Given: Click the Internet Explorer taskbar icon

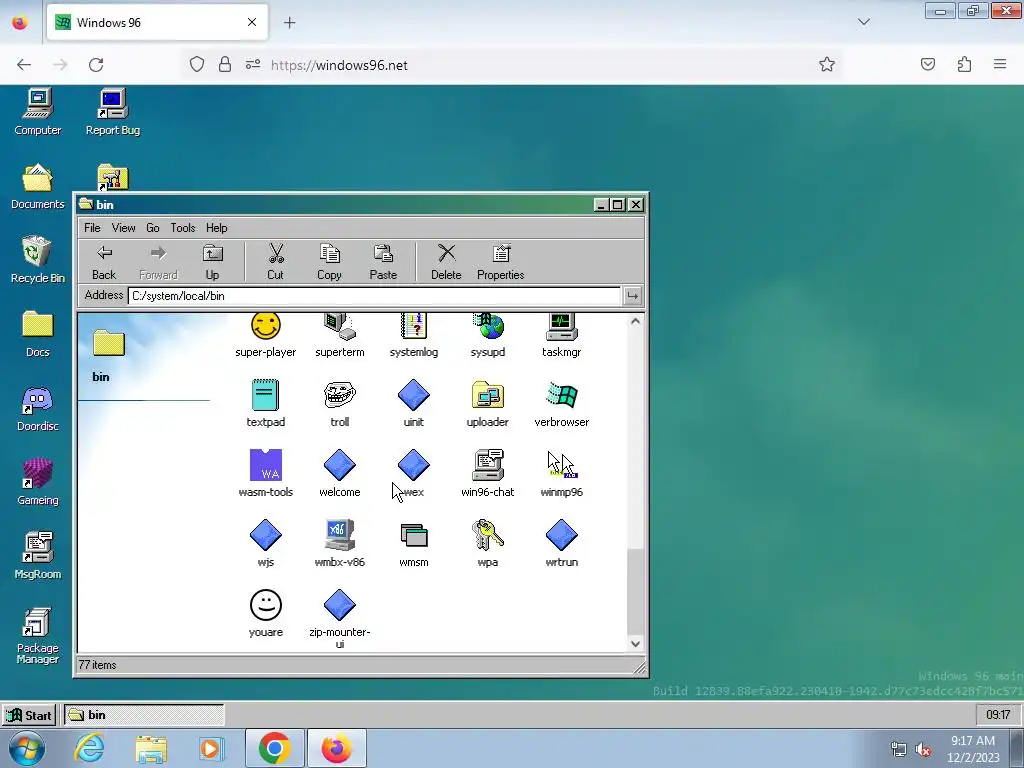Looking at the screenshot, I should point(89,748).
